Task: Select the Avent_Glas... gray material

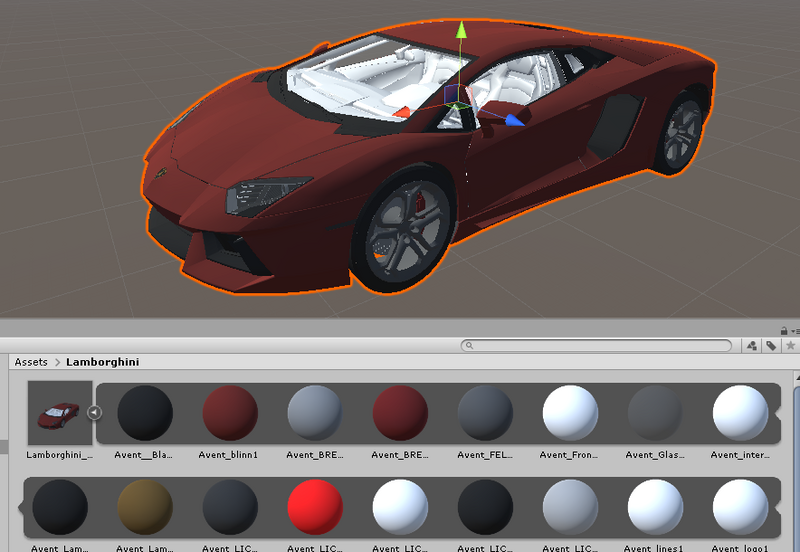Action: pyautogui.click(x=655, y=413)
